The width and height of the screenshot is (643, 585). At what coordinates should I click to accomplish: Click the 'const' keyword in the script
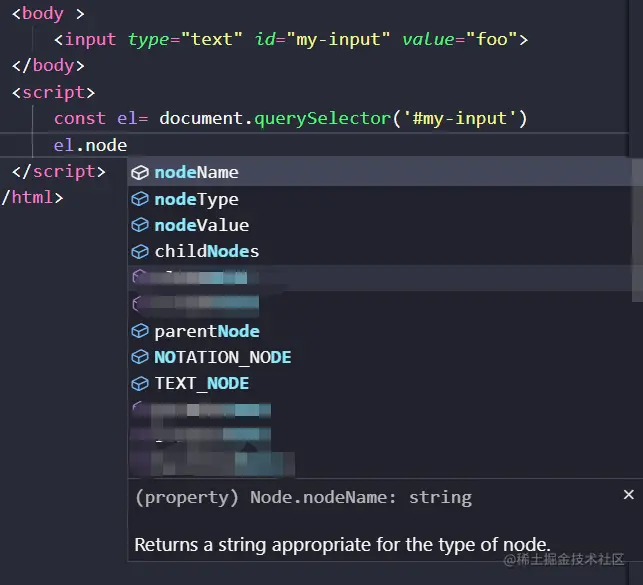coord(80,118)
